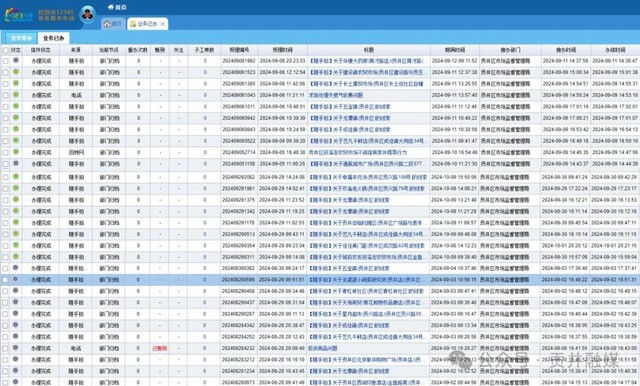Viewport: 640px width, 386px height.
Task: Close the 业务已办 page tab
Action: 162,24
